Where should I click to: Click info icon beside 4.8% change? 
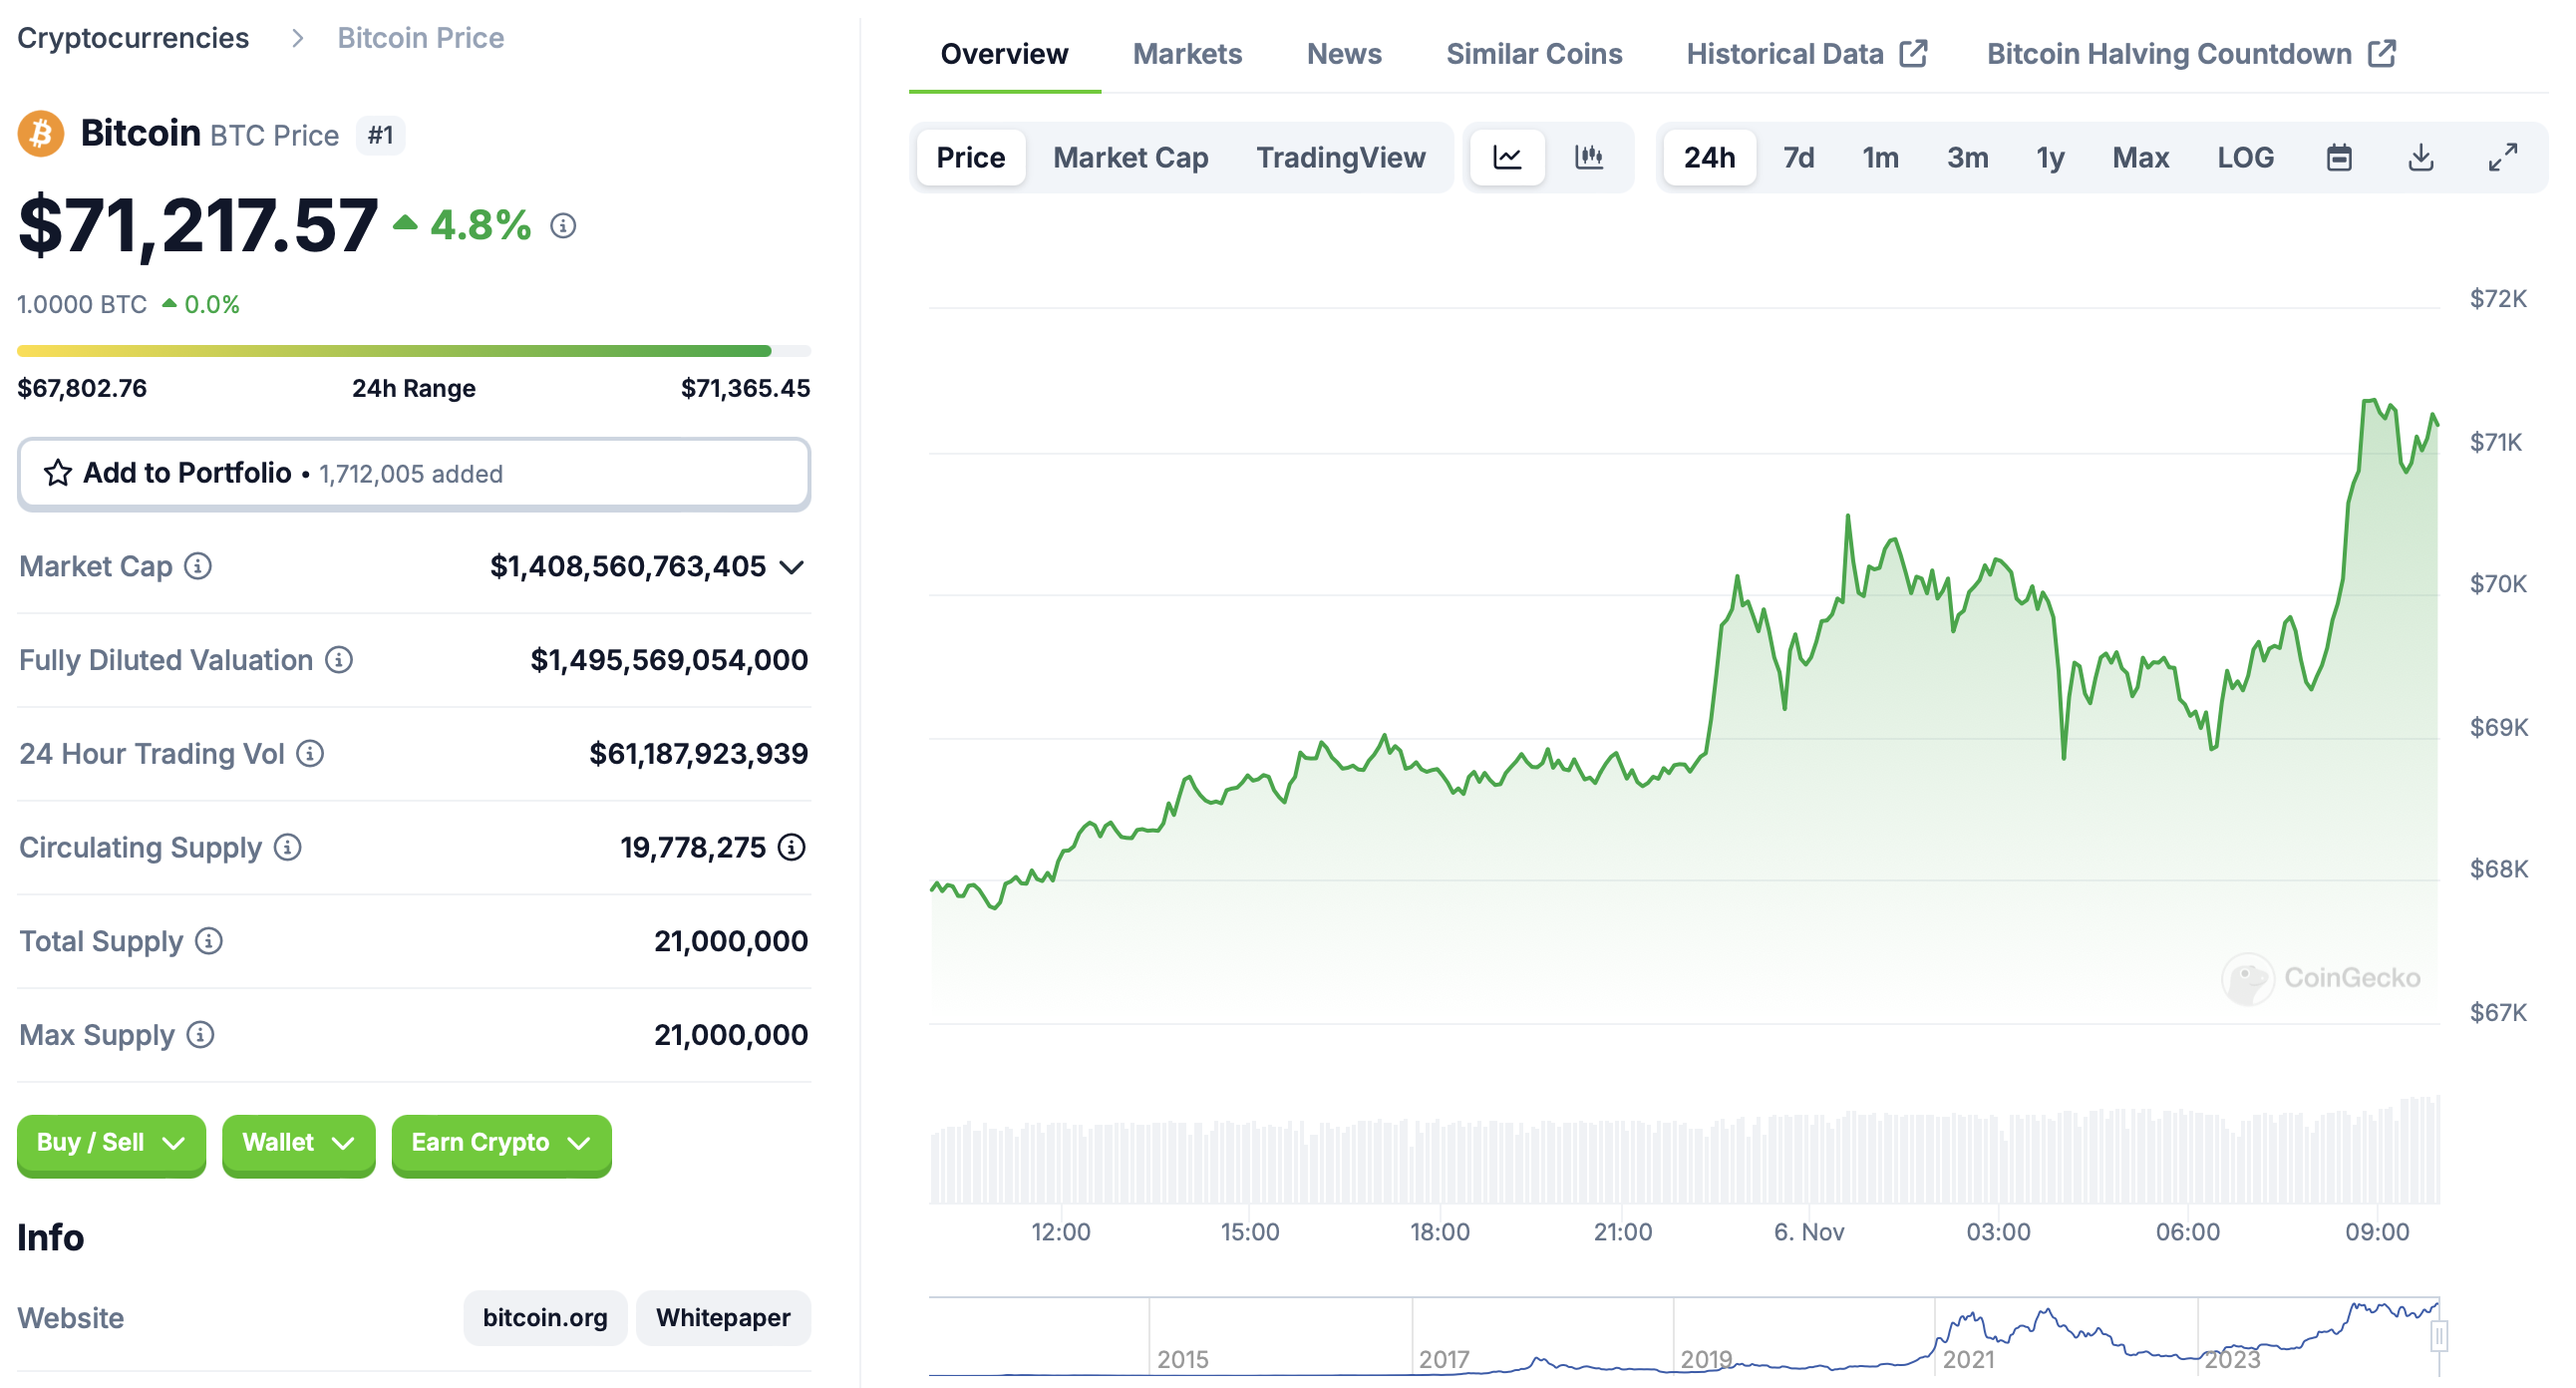pyautogui.click(x=563, y=226)
